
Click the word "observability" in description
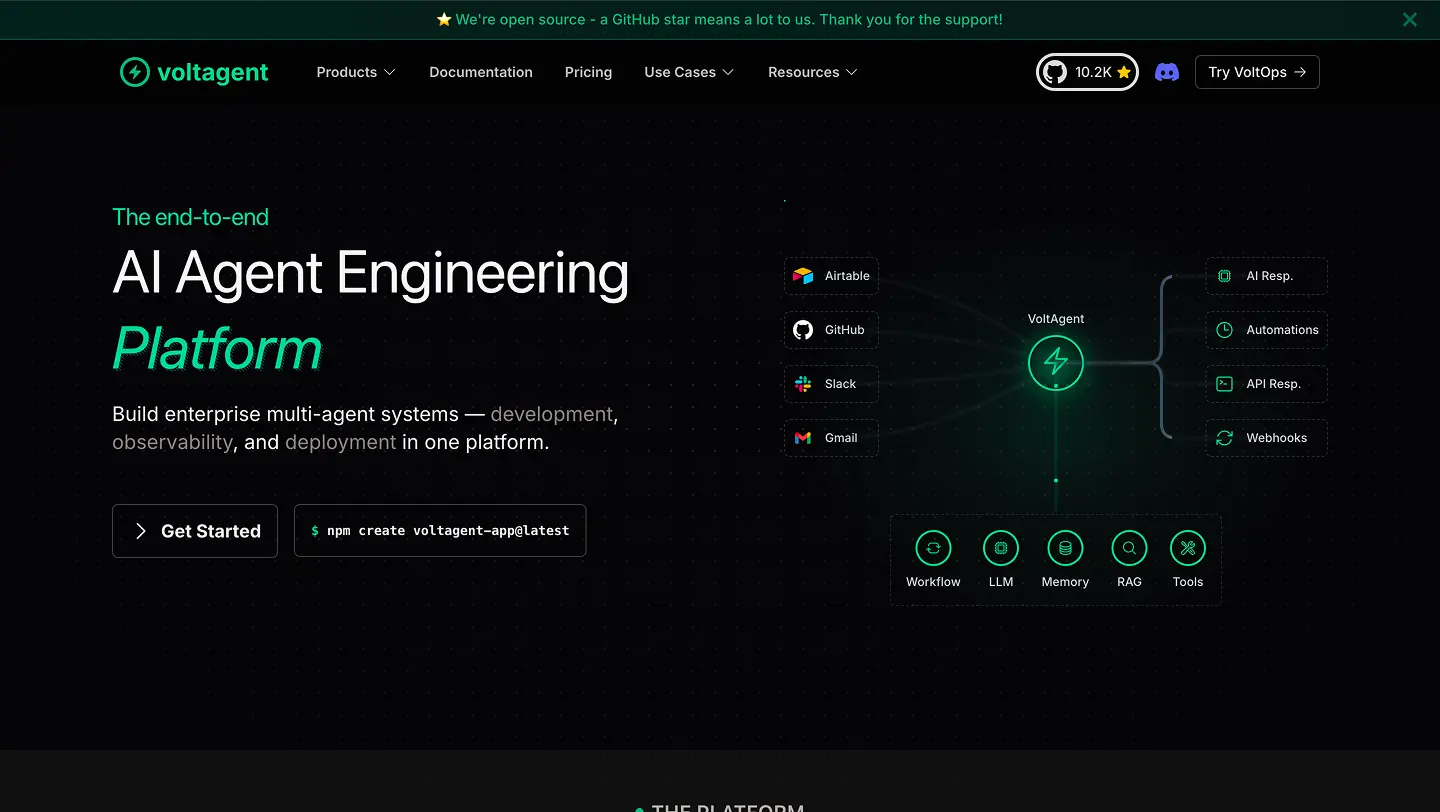point(172,442)
